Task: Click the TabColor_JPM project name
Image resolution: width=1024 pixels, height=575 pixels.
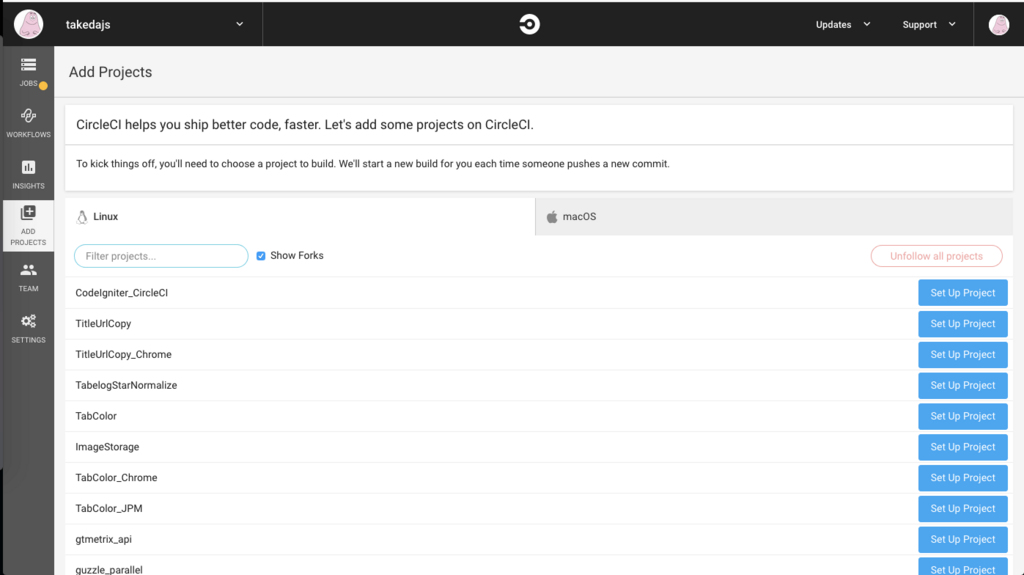Action: click(108, 508)
